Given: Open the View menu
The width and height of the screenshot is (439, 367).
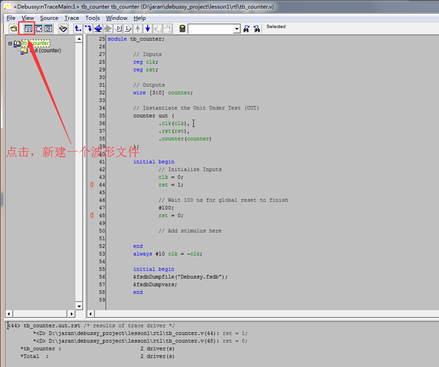Looking at the screenshot, I should point(28,18).
